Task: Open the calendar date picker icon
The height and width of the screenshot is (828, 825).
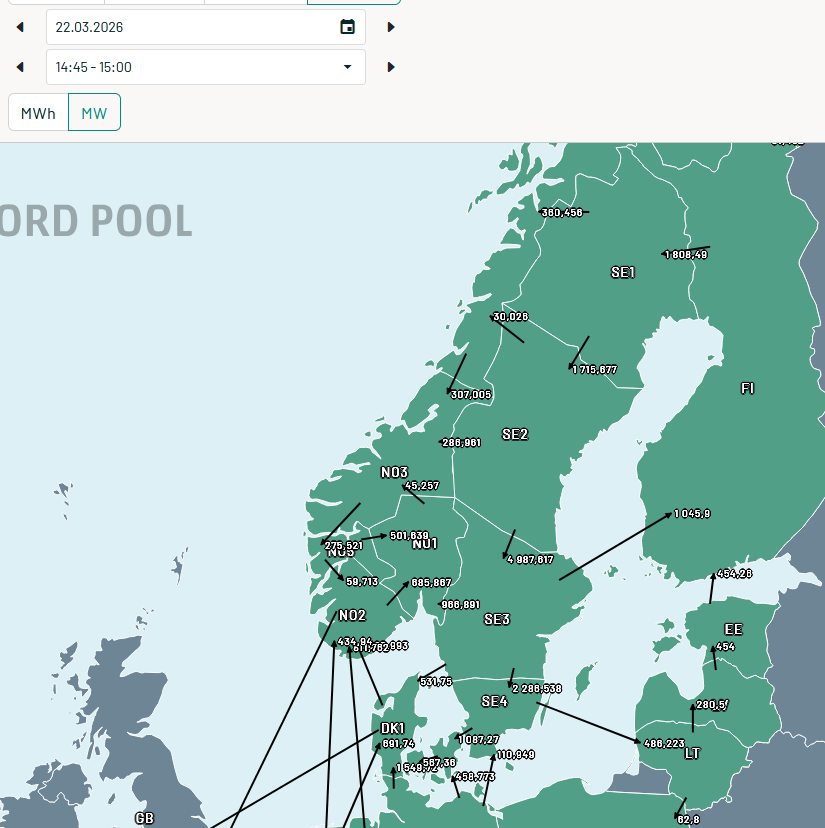Action: [x=347, y=27]
